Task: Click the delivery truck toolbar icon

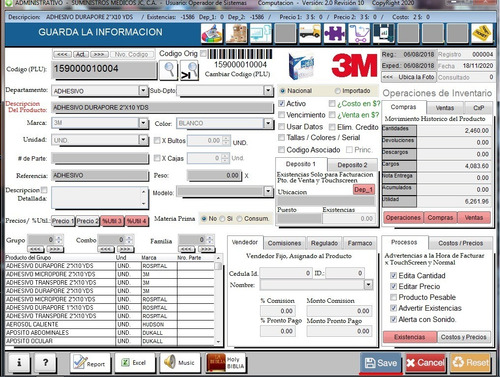Action: pyautogui.click(x=310, y=33)
